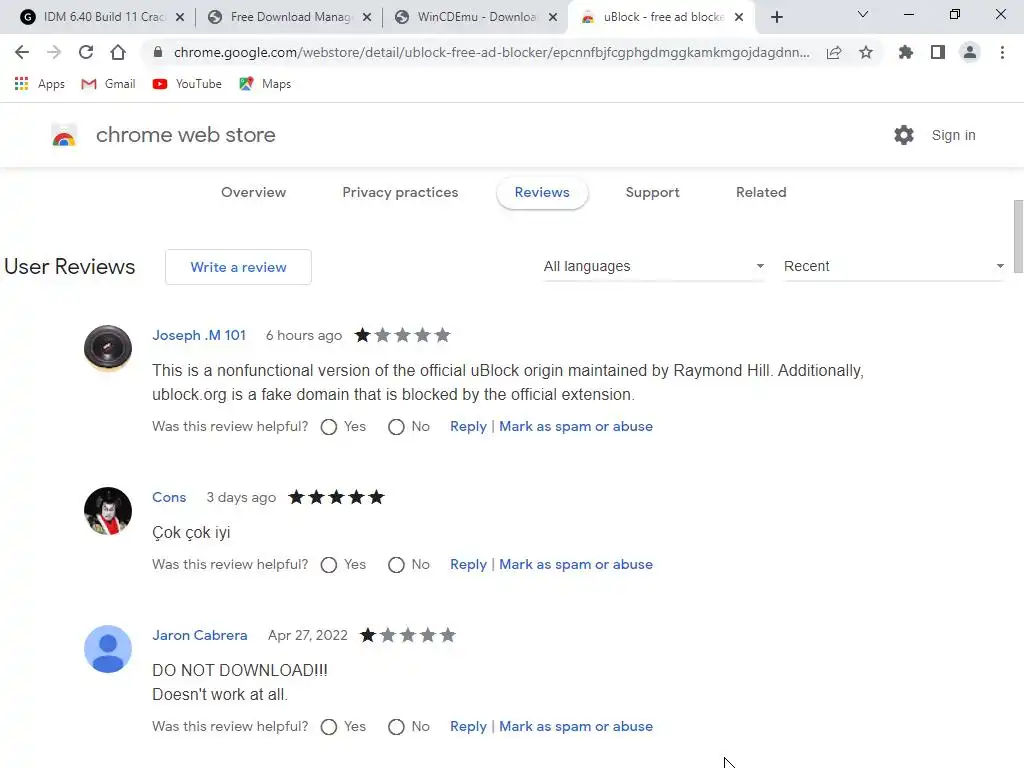1024x768 pixels.
Task: Go back to the previous page
Action: click(22, 52)
